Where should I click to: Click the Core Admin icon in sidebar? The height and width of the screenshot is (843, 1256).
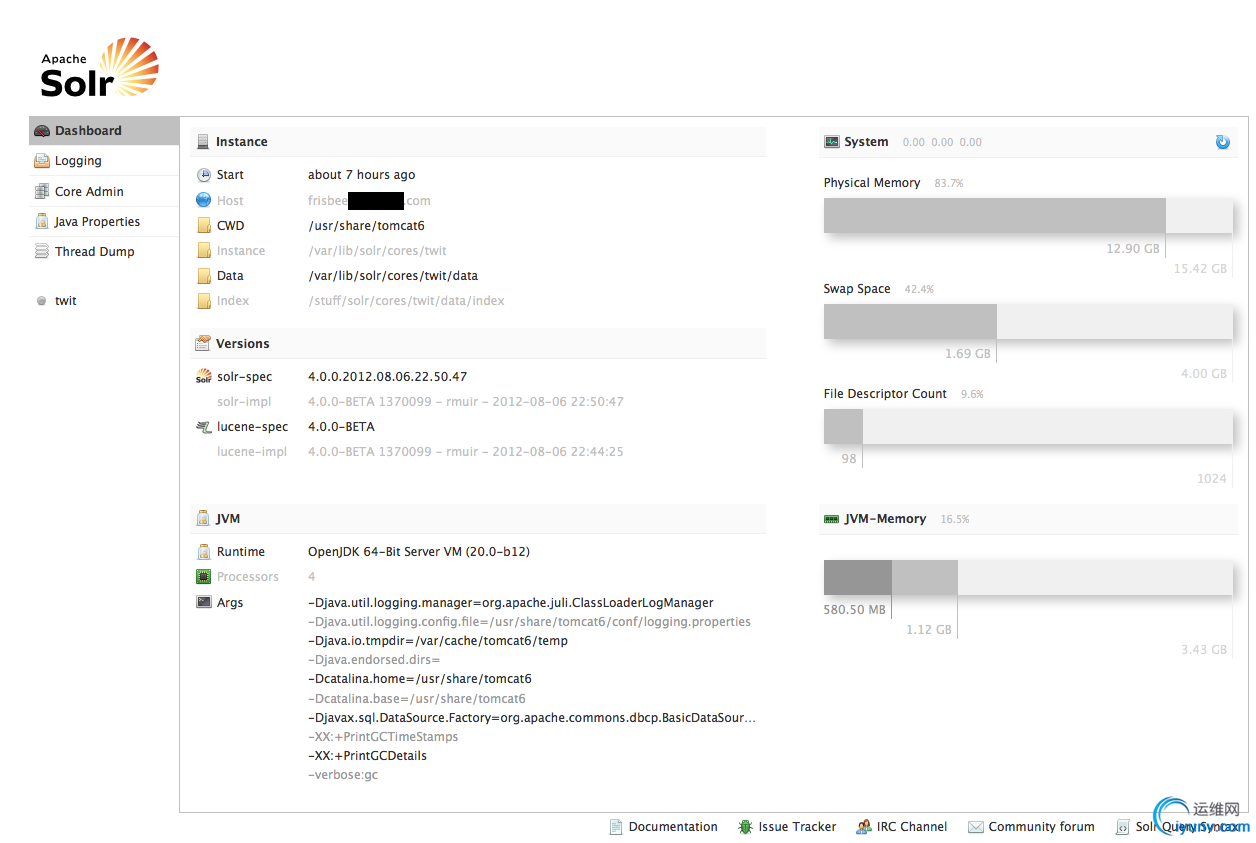tap(42, 191)
